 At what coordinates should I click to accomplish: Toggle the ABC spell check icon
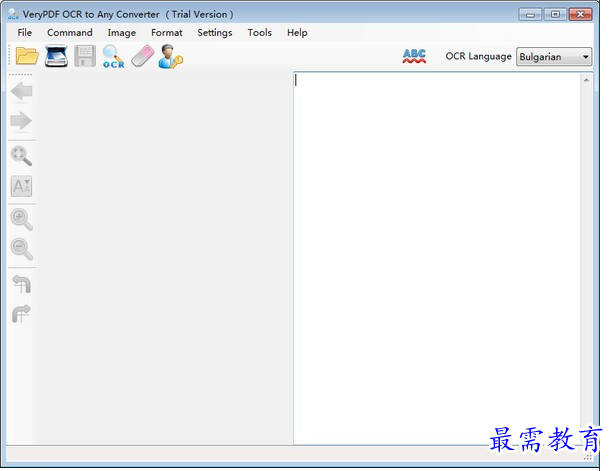pos(414,56)
